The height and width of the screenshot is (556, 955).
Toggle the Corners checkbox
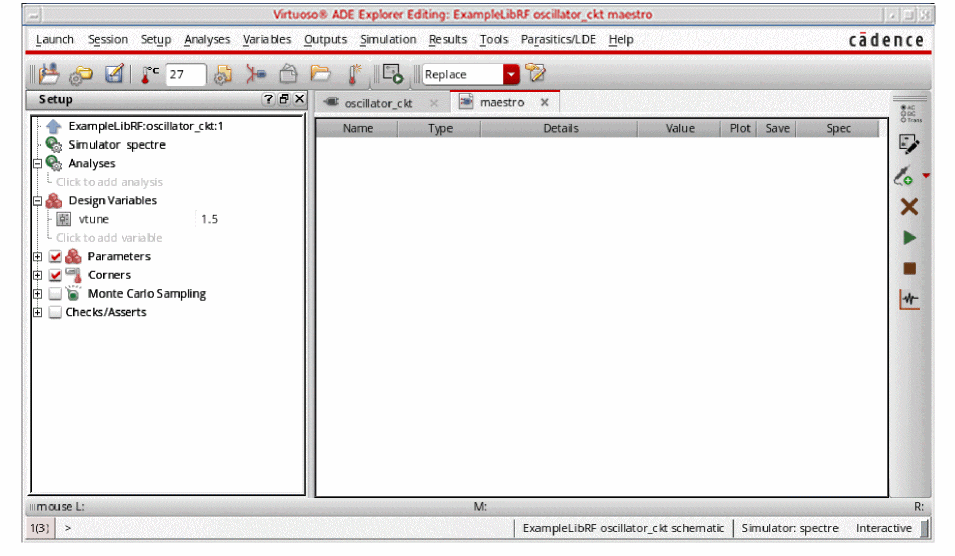click(55, 275)
